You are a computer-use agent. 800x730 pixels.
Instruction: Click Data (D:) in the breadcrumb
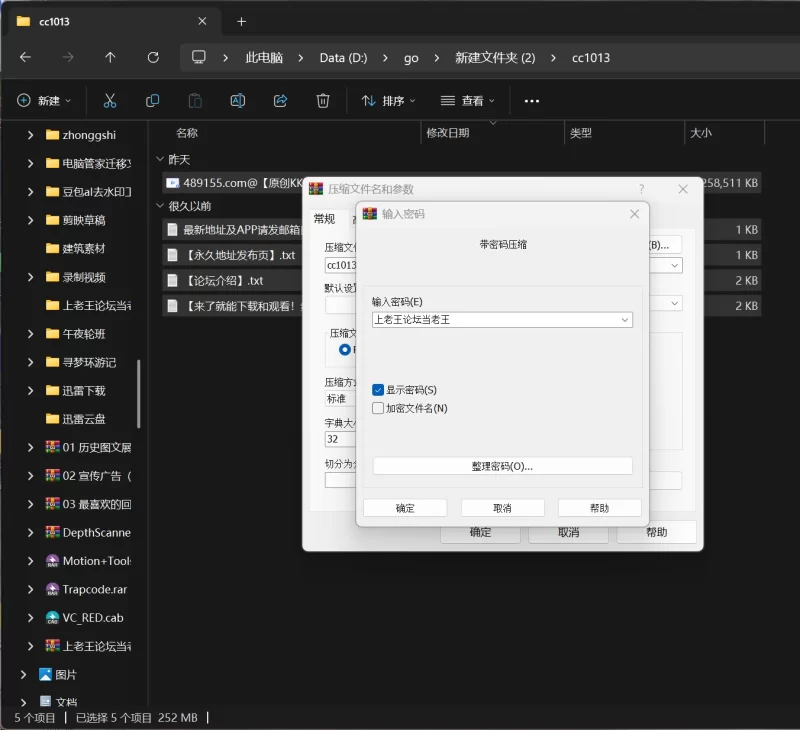tap(343, 57)
